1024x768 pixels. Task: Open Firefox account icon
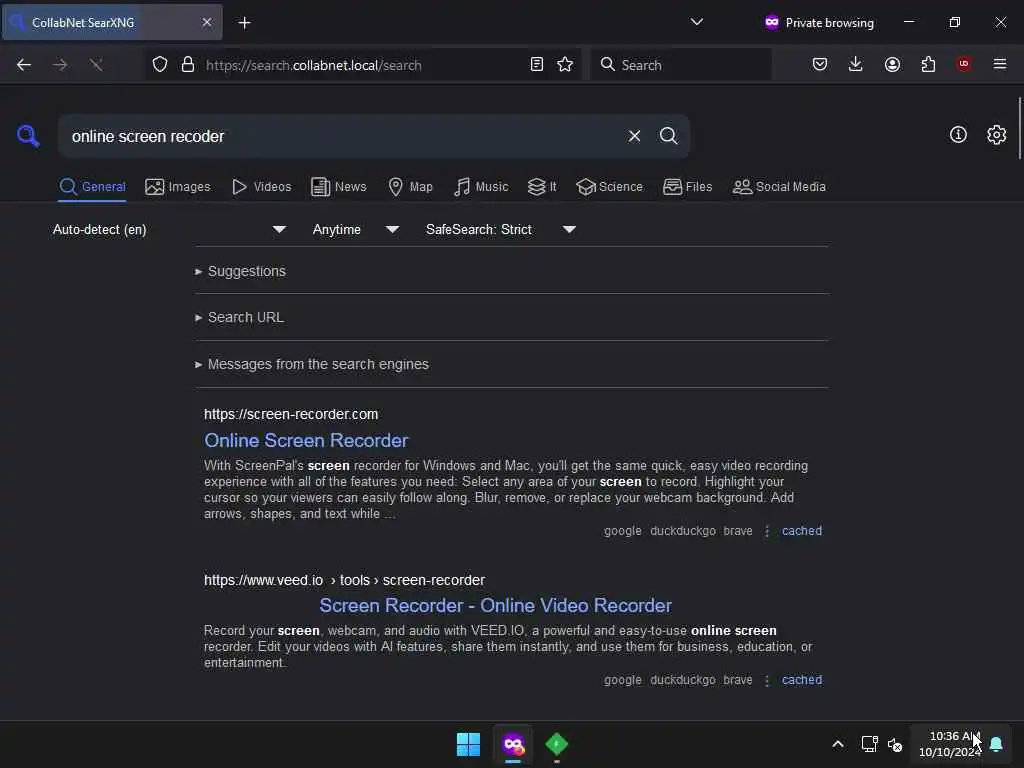[x=892, y=65]
